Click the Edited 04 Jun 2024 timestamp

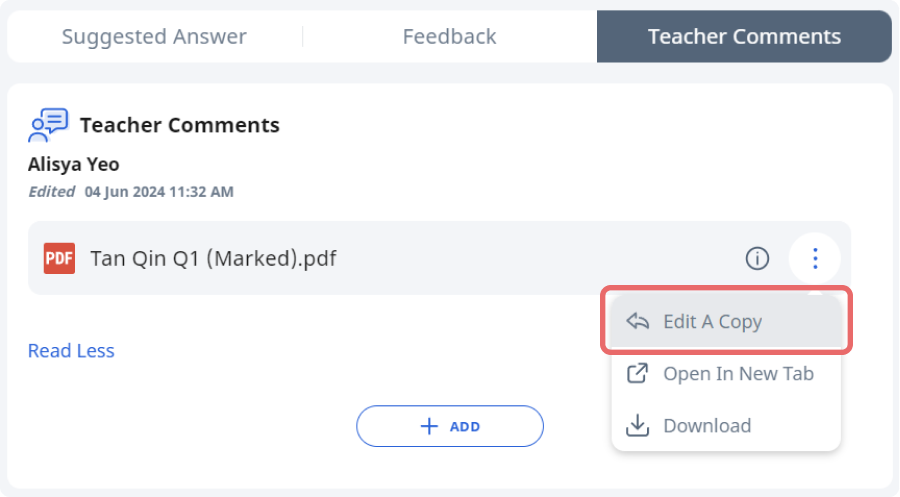131,192
